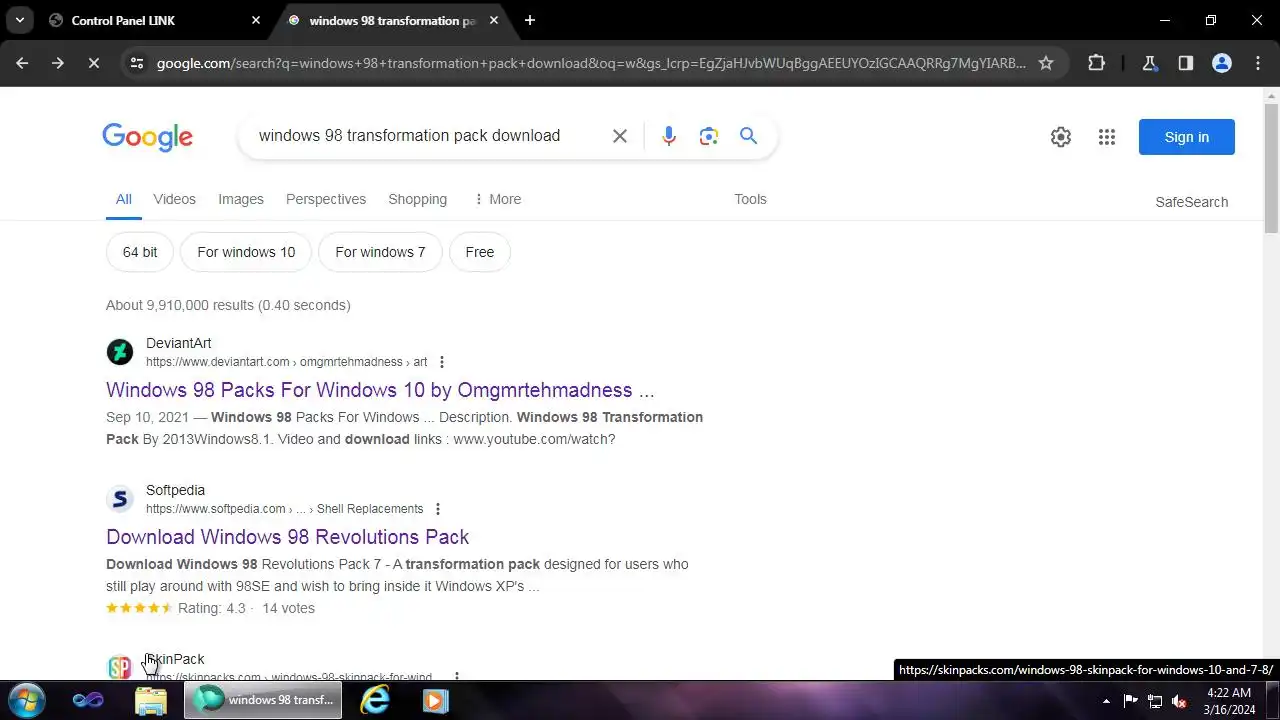Open the tab search dropdown arrow
The width and height of the screenshot is (1280, 720).
click(19, 20)
